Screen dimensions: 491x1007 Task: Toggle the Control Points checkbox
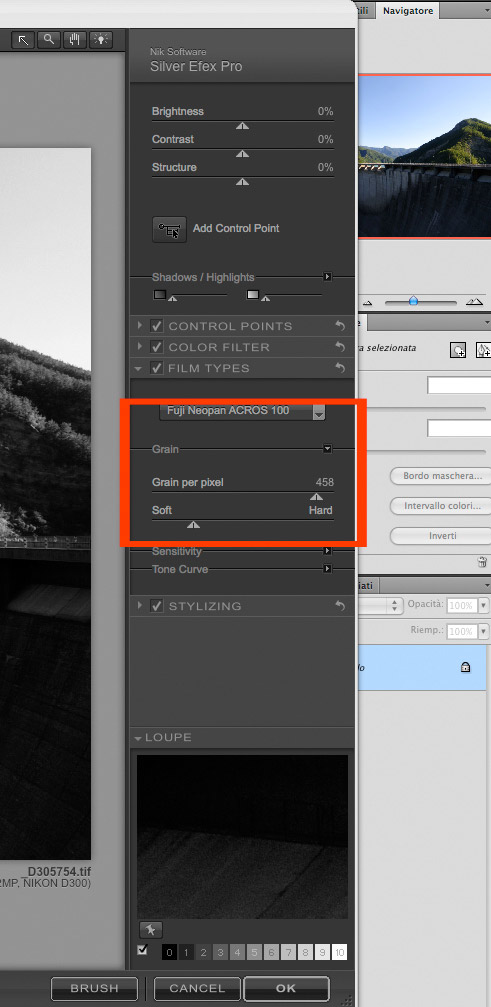(x=157, y=326)
